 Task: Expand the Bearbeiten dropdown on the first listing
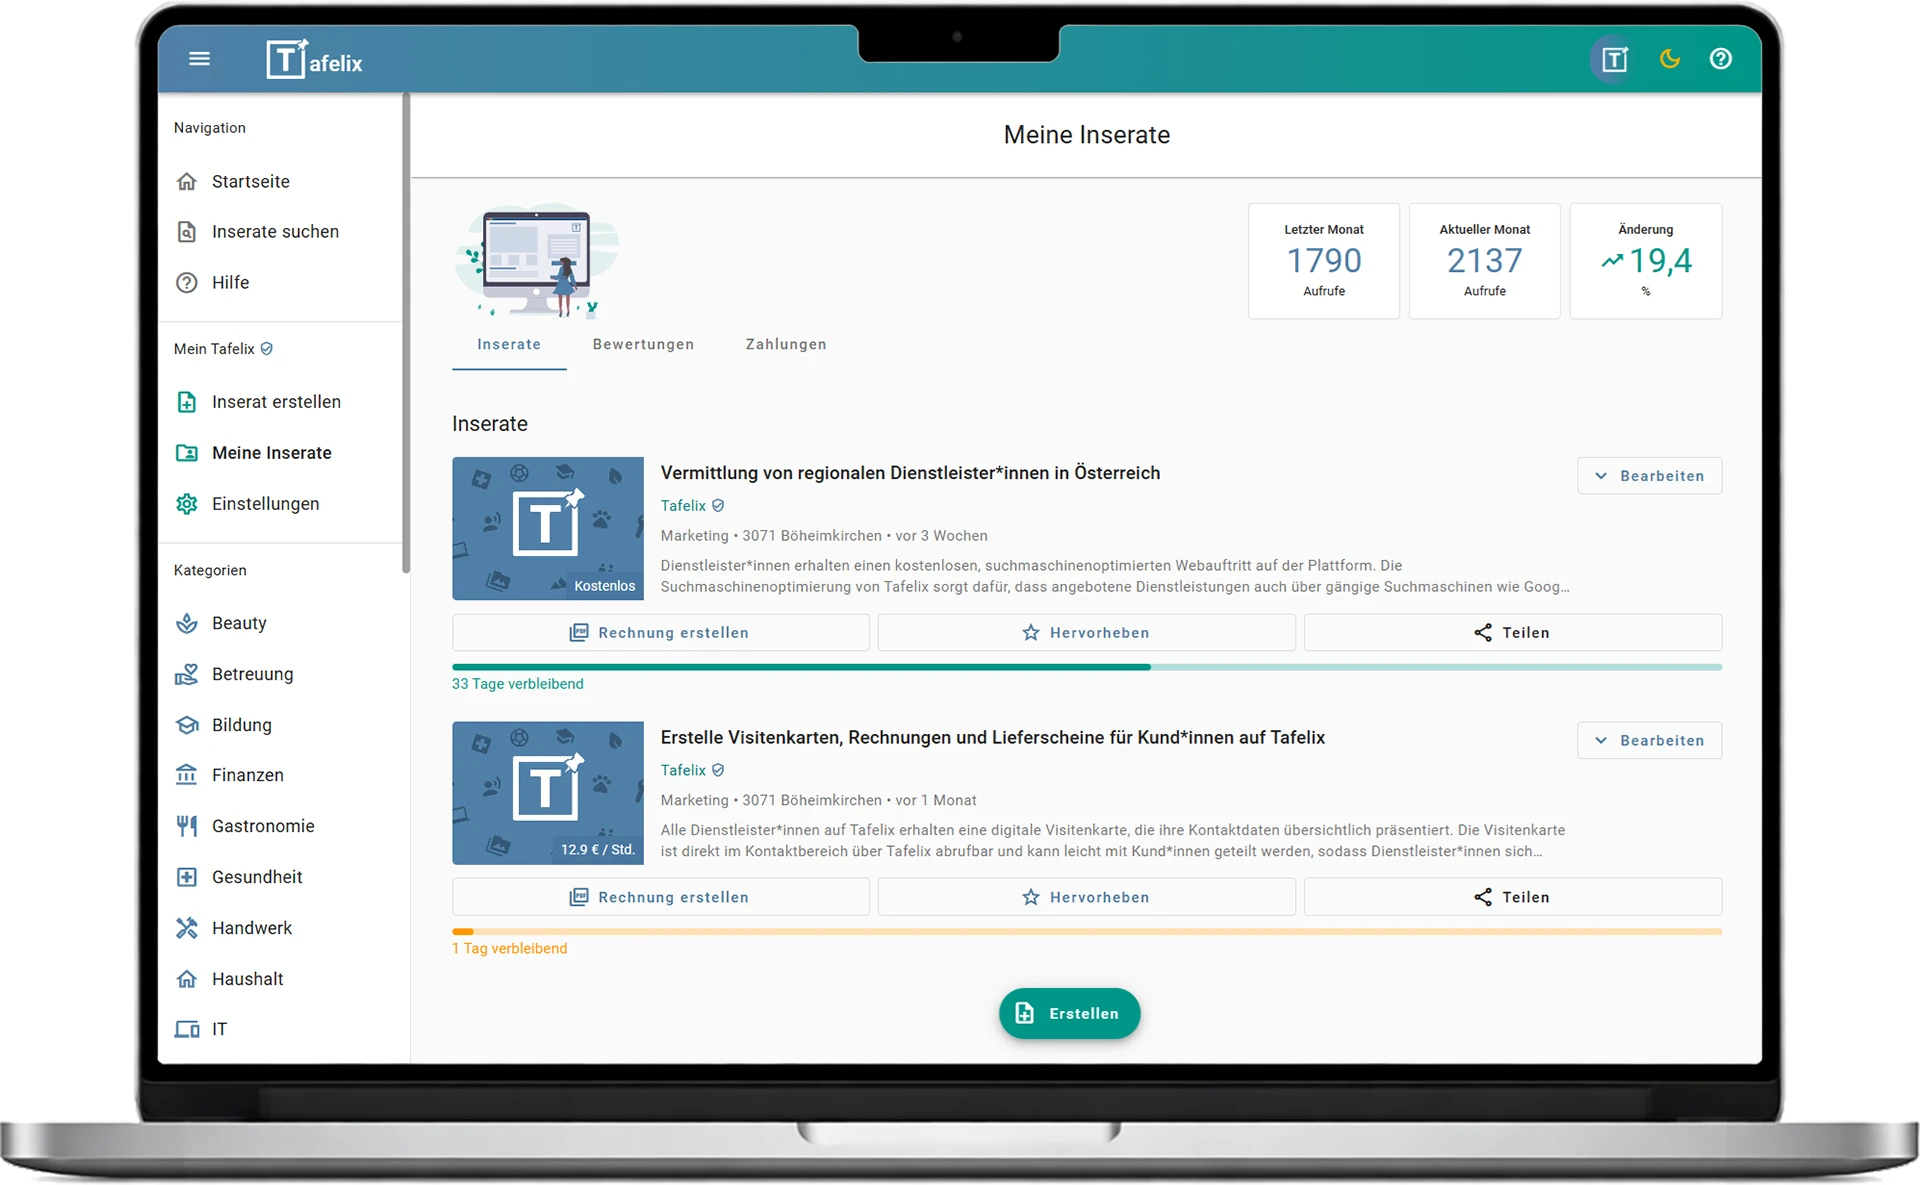1650,475
